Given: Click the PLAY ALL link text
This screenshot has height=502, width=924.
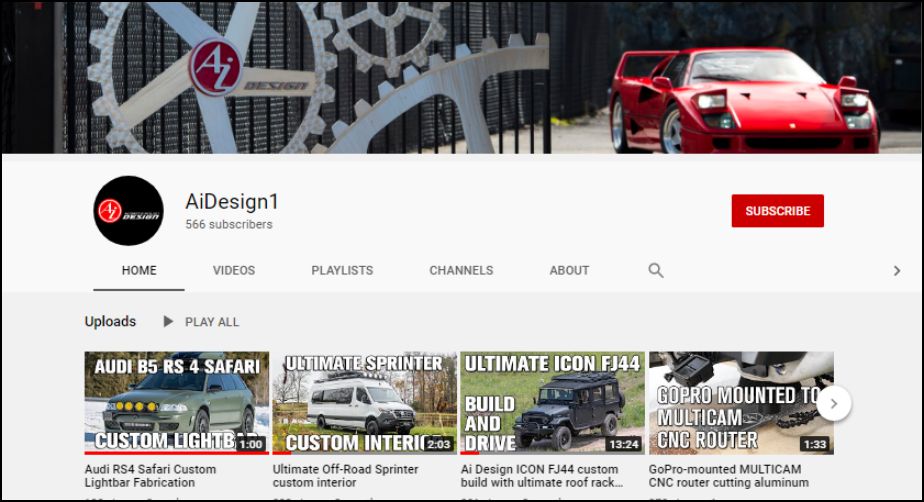Looking at the screenshot, I should click(212, 322).
